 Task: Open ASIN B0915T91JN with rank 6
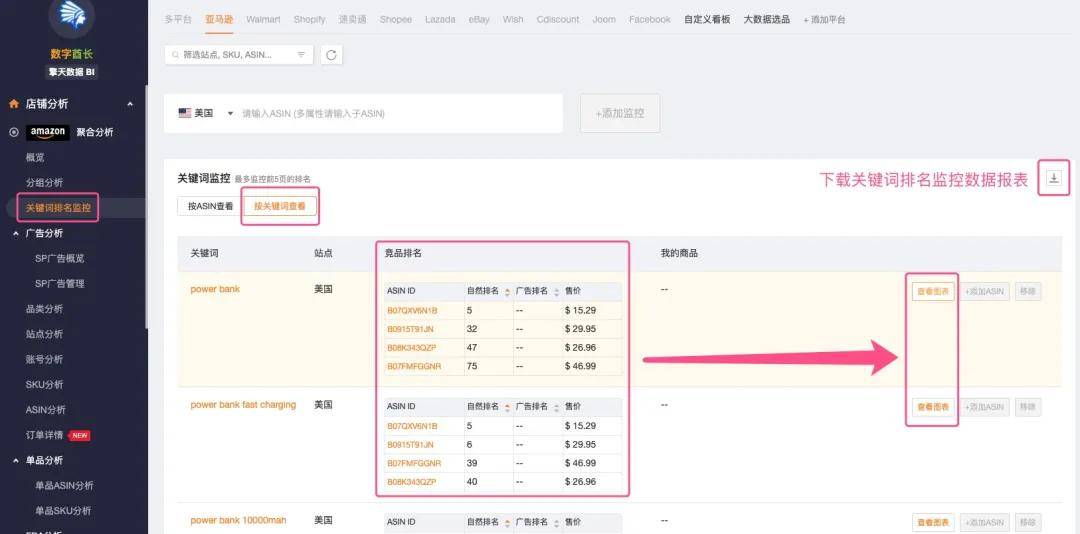coord(410,444)
